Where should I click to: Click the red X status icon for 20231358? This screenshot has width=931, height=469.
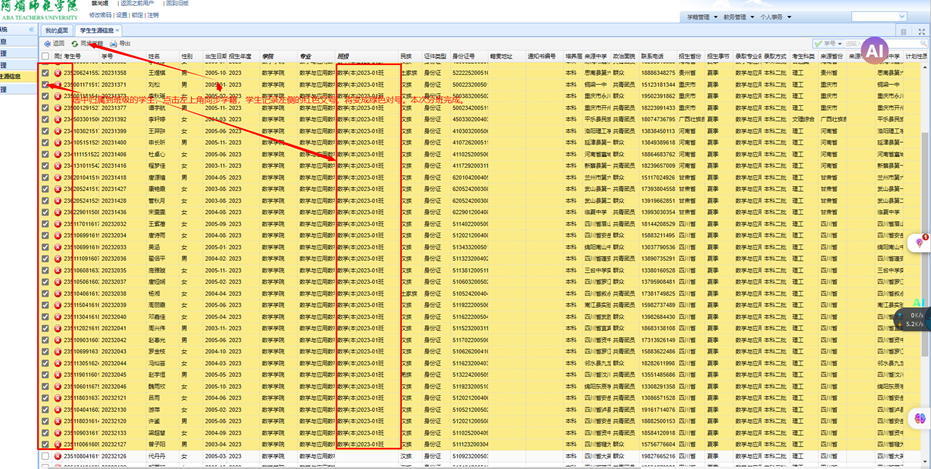(x=58, y=72)
